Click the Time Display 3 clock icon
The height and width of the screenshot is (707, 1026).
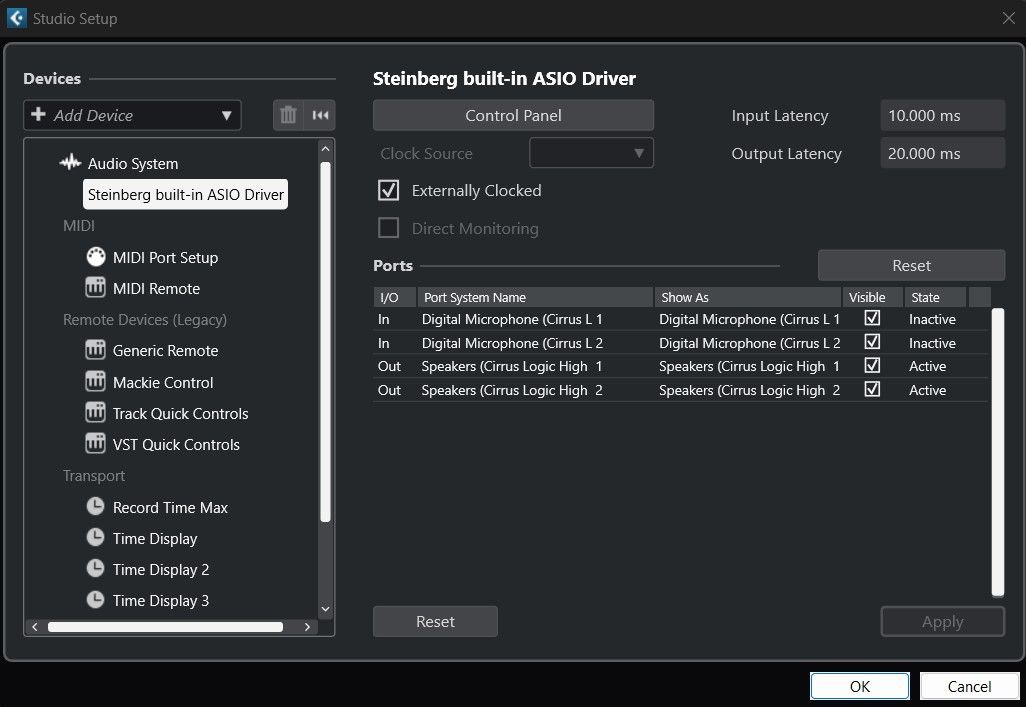(x=96, y=599)
